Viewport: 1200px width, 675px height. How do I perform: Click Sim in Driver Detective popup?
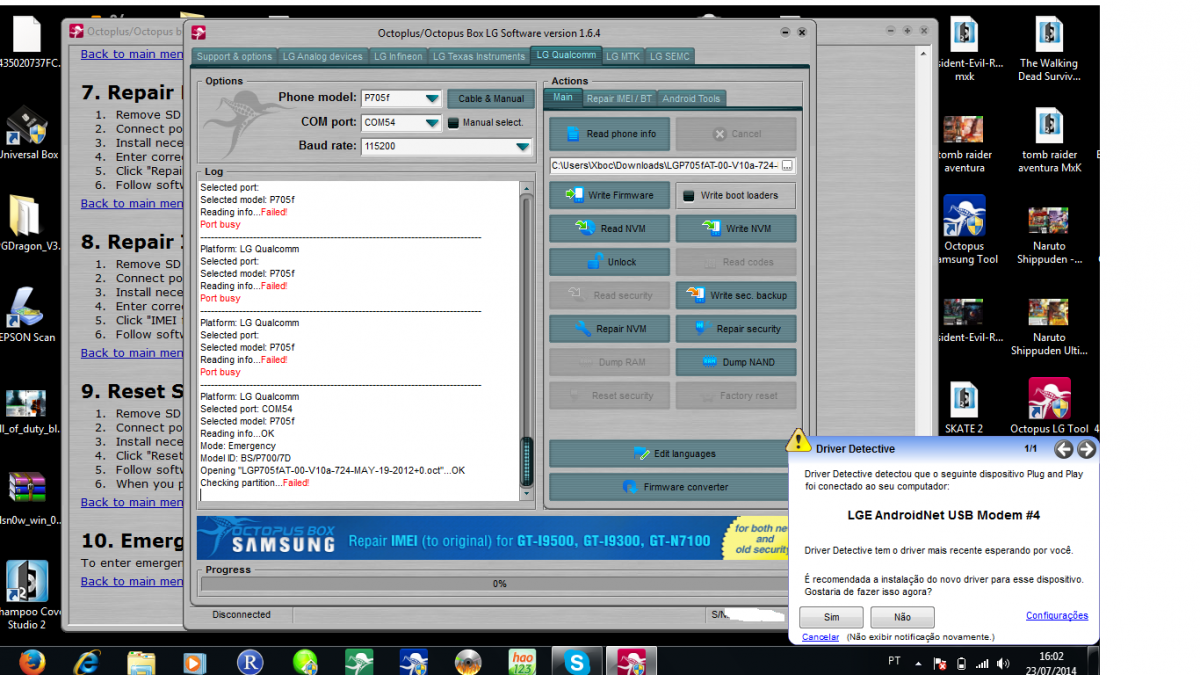(831, 617)
